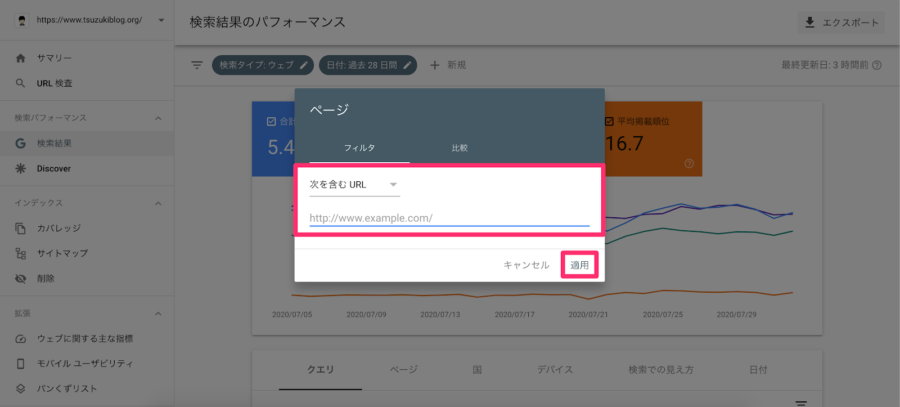900x407 pixels.
Task: Click the モバイル ユーザビリティ phone icon
Action: (21, 363)
